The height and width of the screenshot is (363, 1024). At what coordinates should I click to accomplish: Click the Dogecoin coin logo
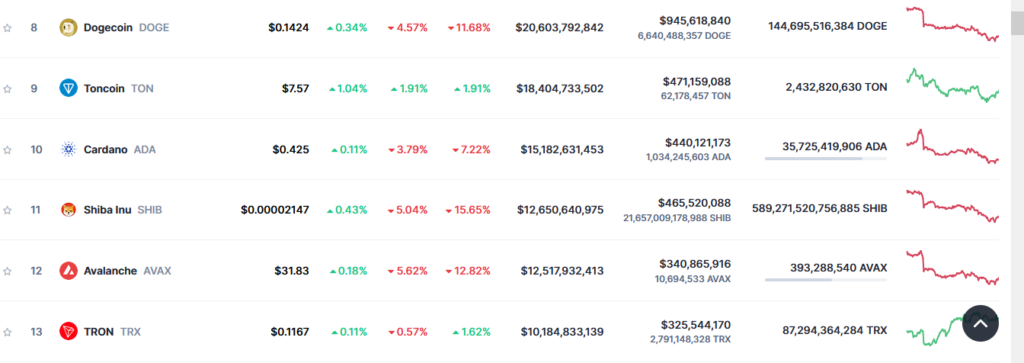[69, 27]
